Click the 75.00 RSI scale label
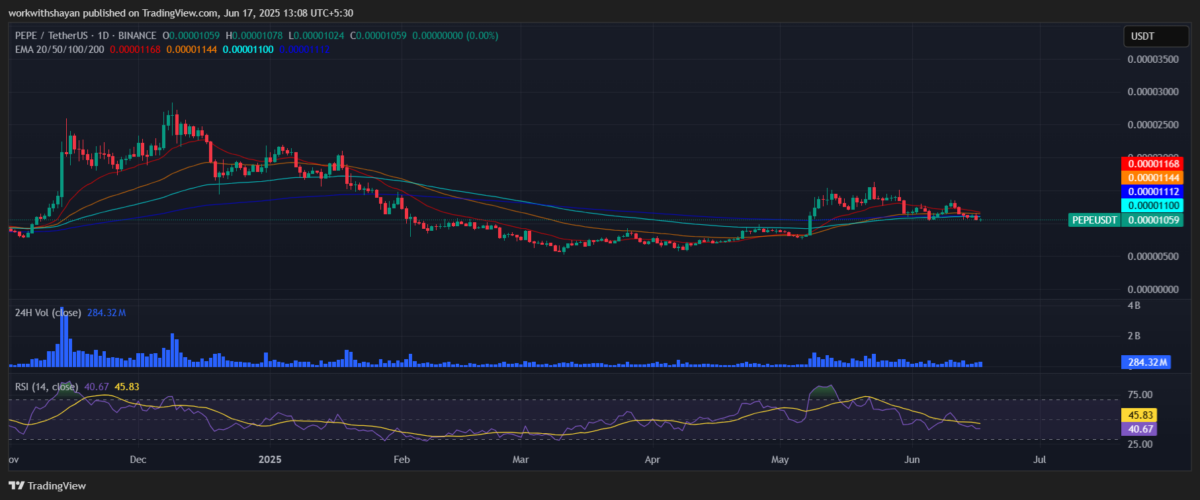This screenshot has width=1200, height=500. click(1140, 395)
